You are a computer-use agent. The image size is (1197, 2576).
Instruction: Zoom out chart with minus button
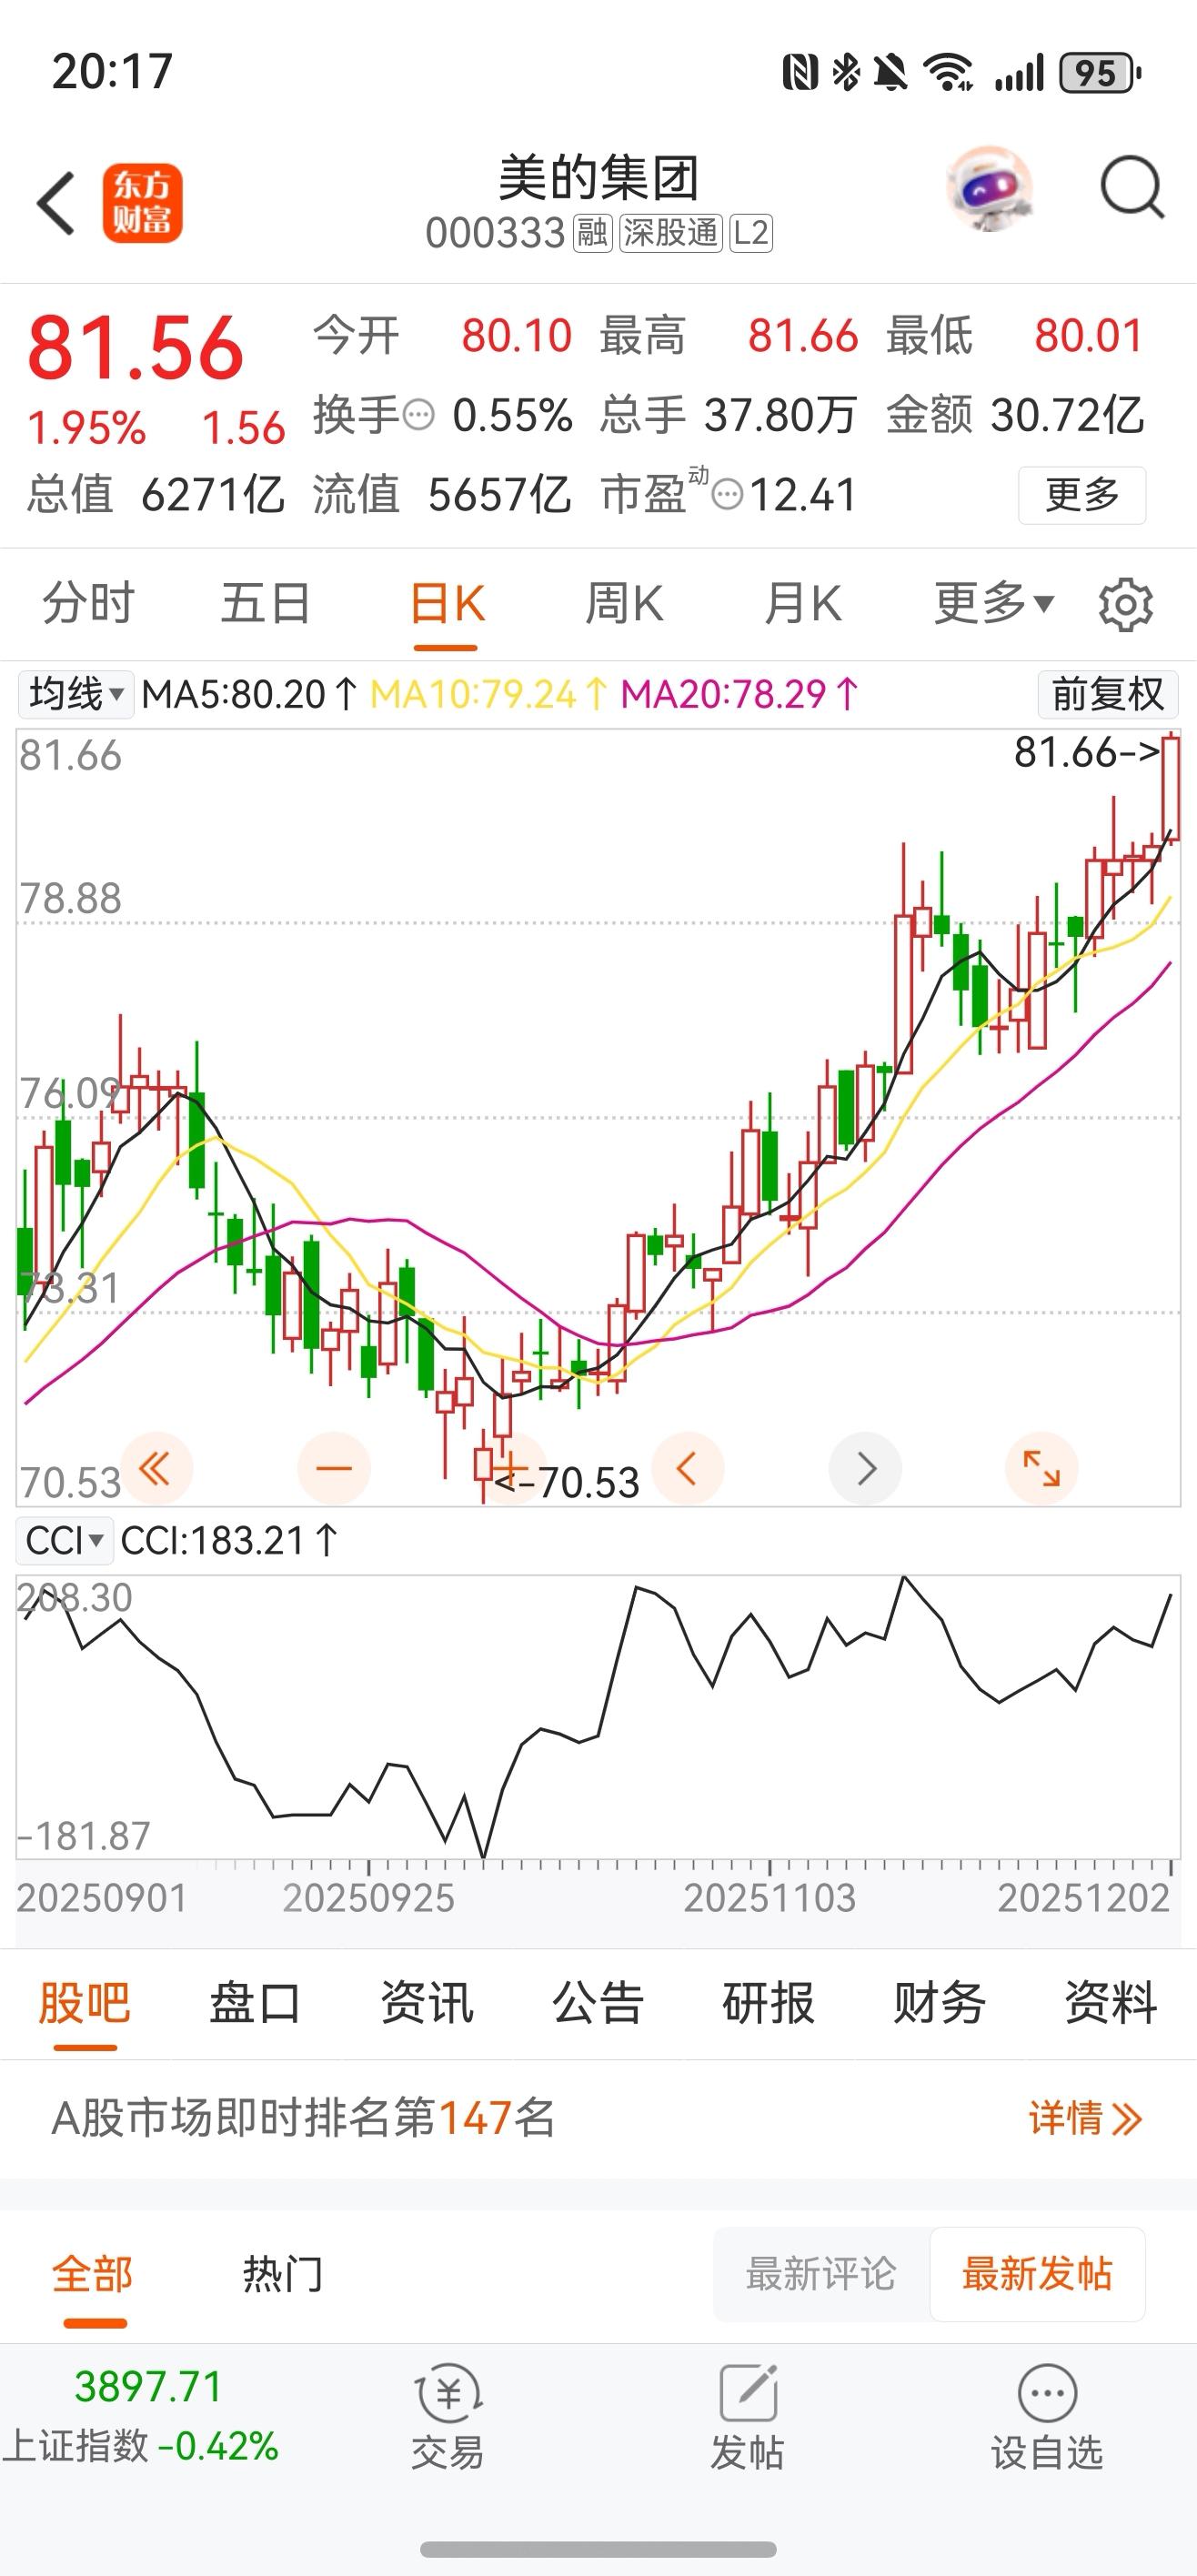tap(334, 1468)
